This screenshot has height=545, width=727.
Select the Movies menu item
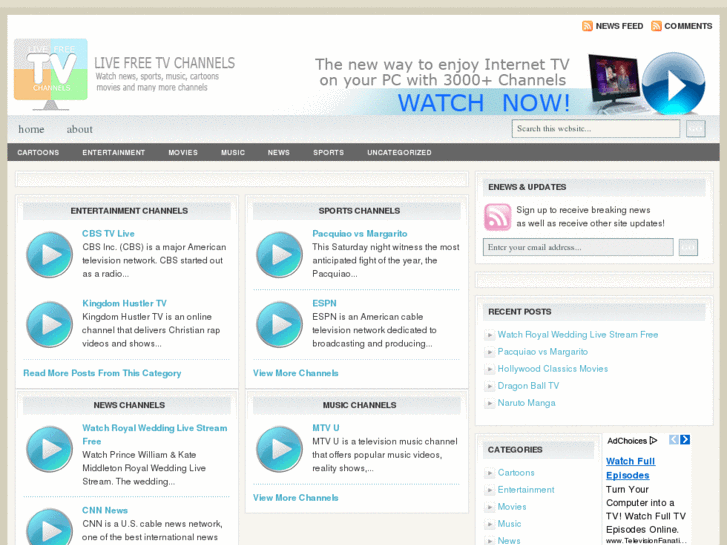(183, 153)
